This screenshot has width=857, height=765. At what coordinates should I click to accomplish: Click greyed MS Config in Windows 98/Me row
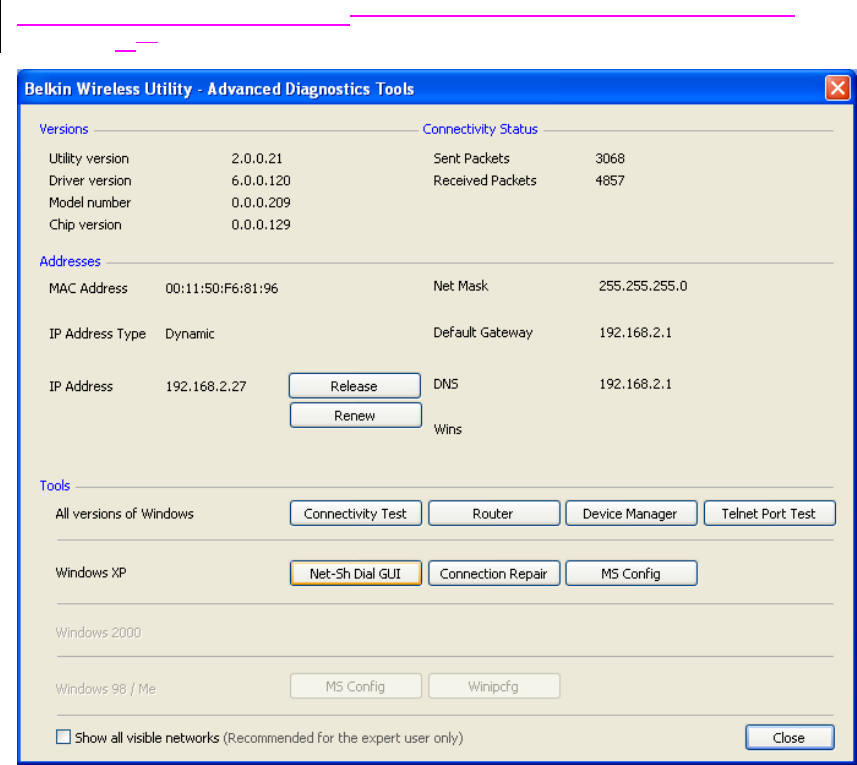pos(355,687)
